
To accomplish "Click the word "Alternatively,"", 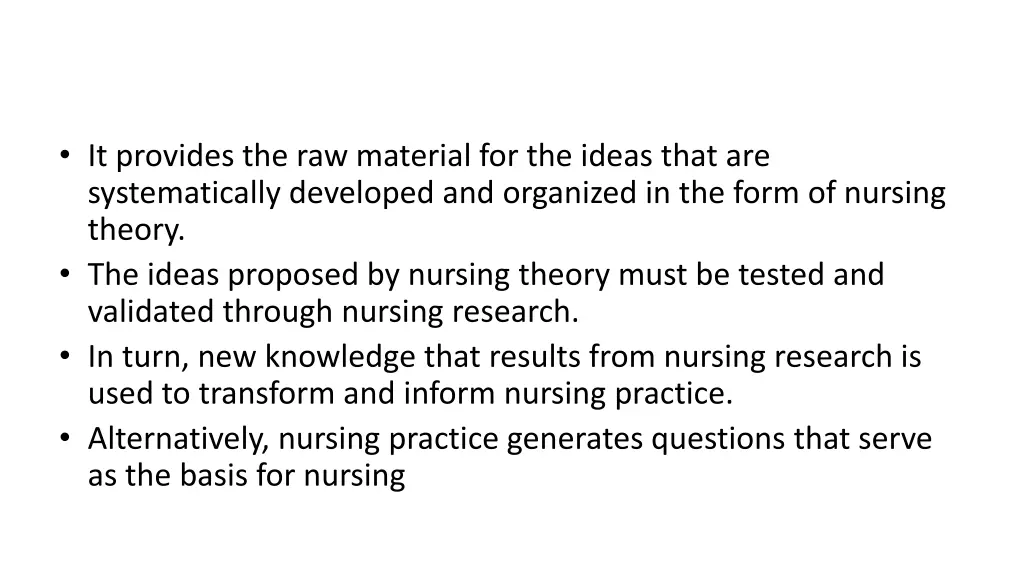I will [x=179, y=440].
